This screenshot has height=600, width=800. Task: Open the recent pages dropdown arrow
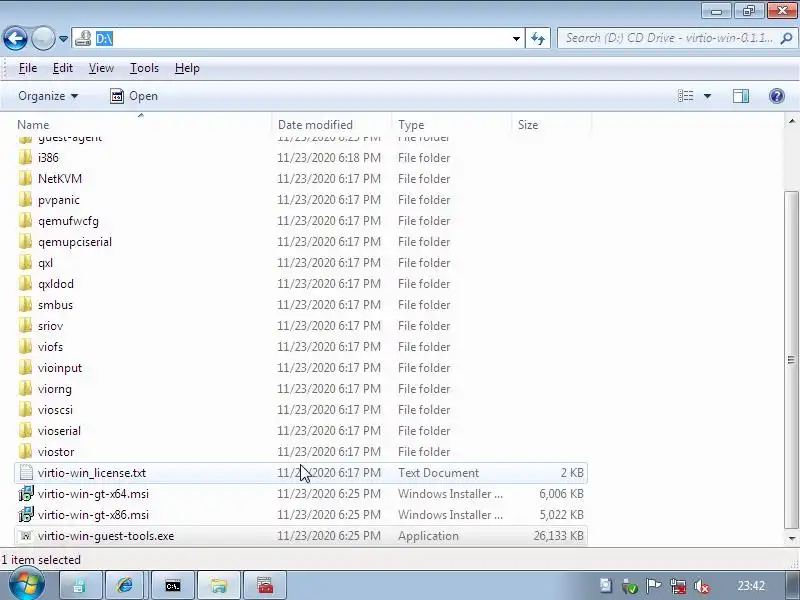(63, 39)
